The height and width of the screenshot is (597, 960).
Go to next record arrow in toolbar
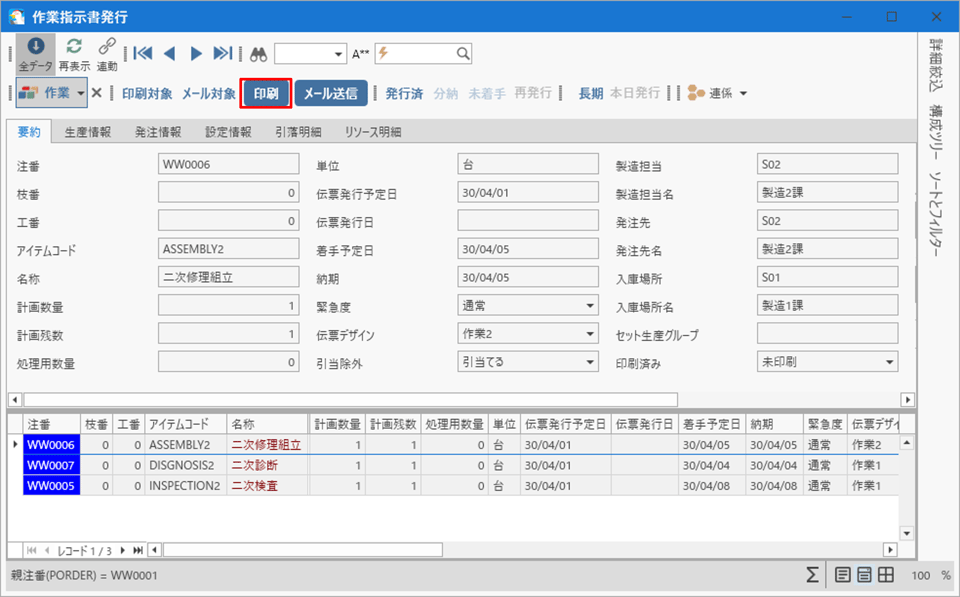196,53
